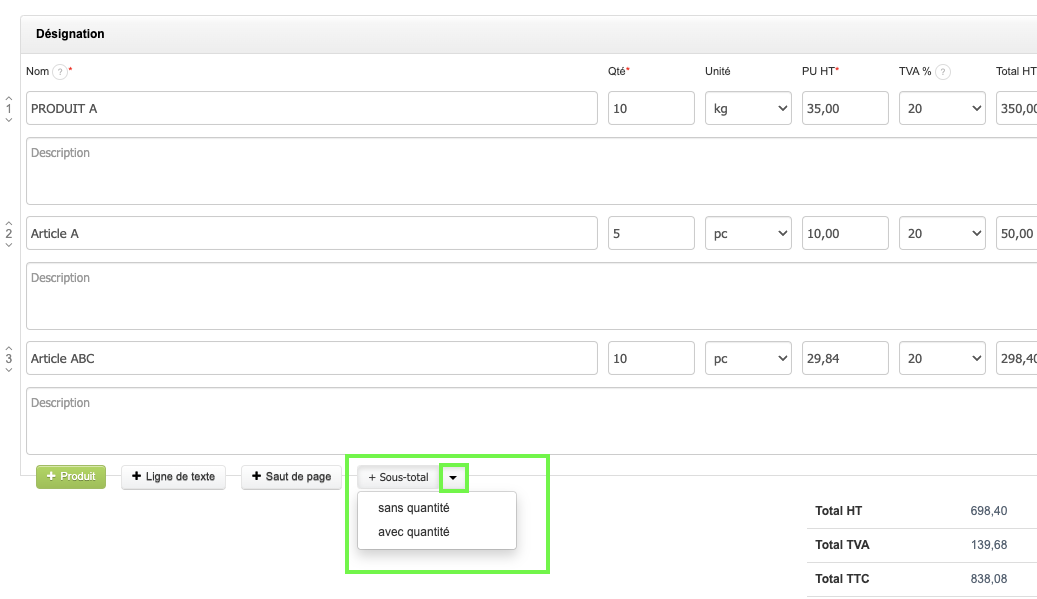
Task: Move line 2 down using chevron
Action: (x=9, y=244)
